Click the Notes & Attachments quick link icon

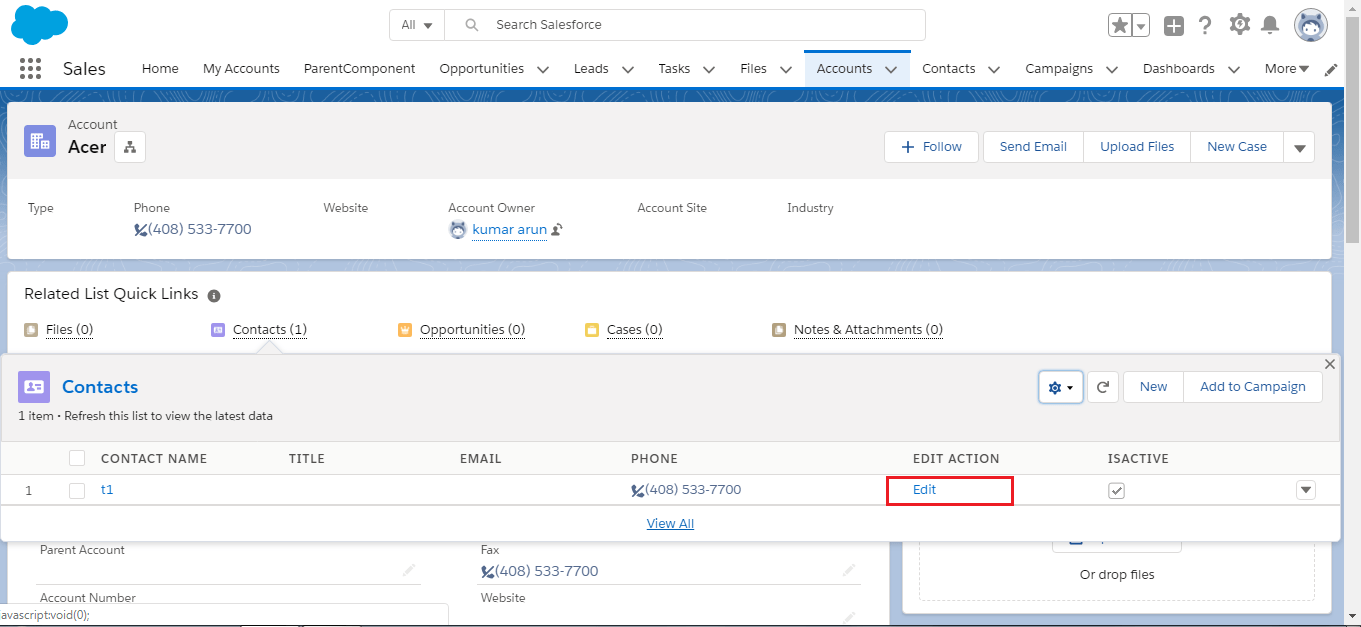(779, 330)
